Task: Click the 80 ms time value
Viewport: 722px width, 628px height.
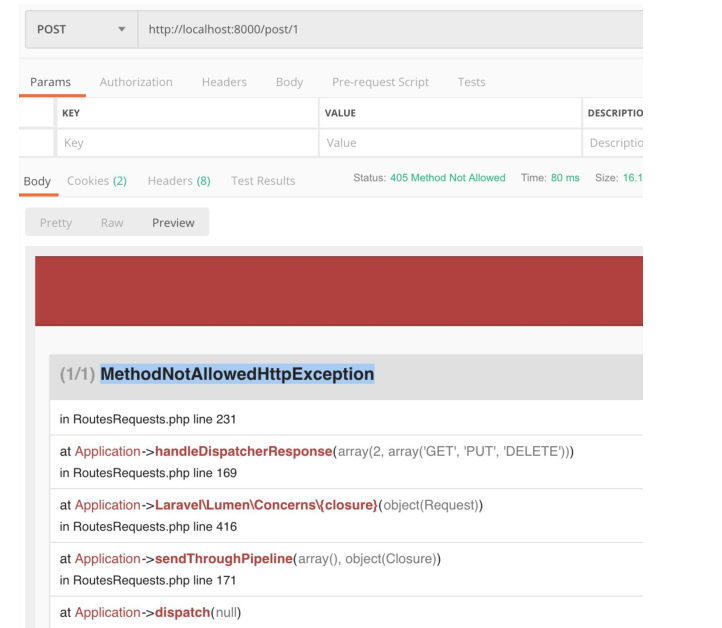Action: (x=565, y=178)
